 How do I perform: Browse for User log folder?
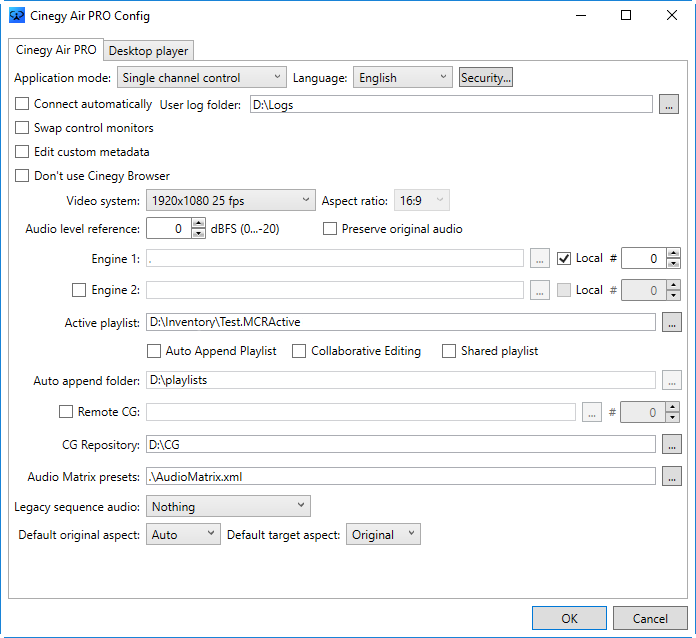point(668,104)
